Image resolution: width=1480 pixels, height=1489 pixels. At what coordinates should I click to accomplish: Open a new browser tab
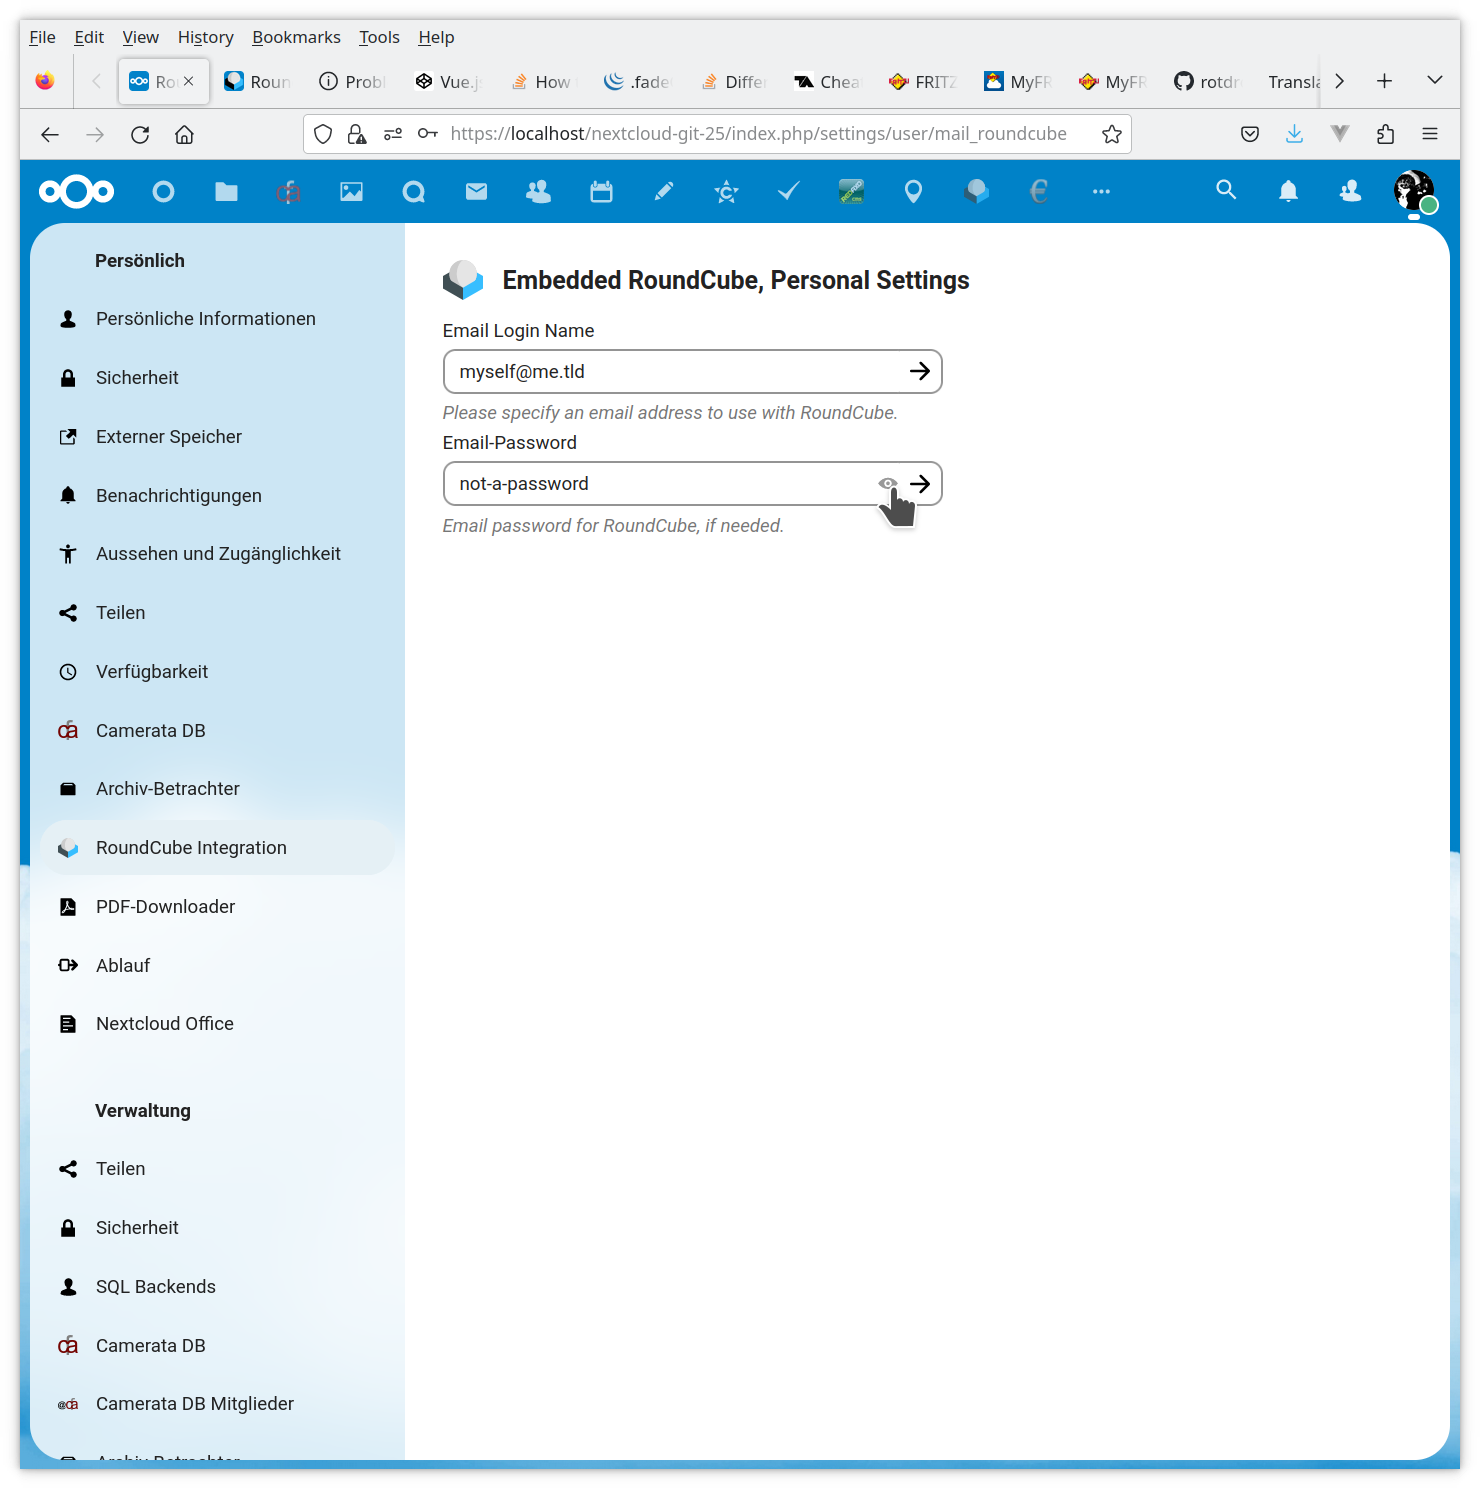pyautogui.click(x=1384, y=81)
